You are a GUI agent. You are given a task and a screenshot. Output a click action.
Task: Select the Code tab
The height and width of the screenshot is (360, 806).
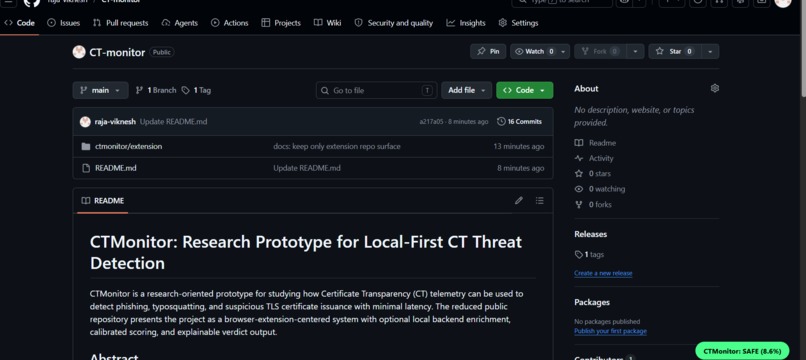[x=20, y=23]
